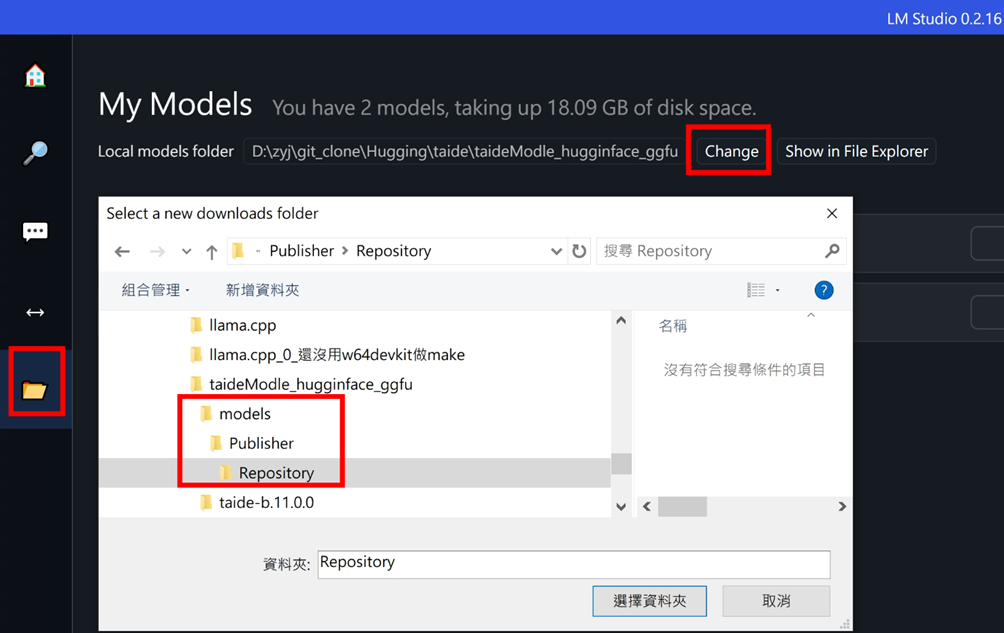Click the view layout icon

756,290
